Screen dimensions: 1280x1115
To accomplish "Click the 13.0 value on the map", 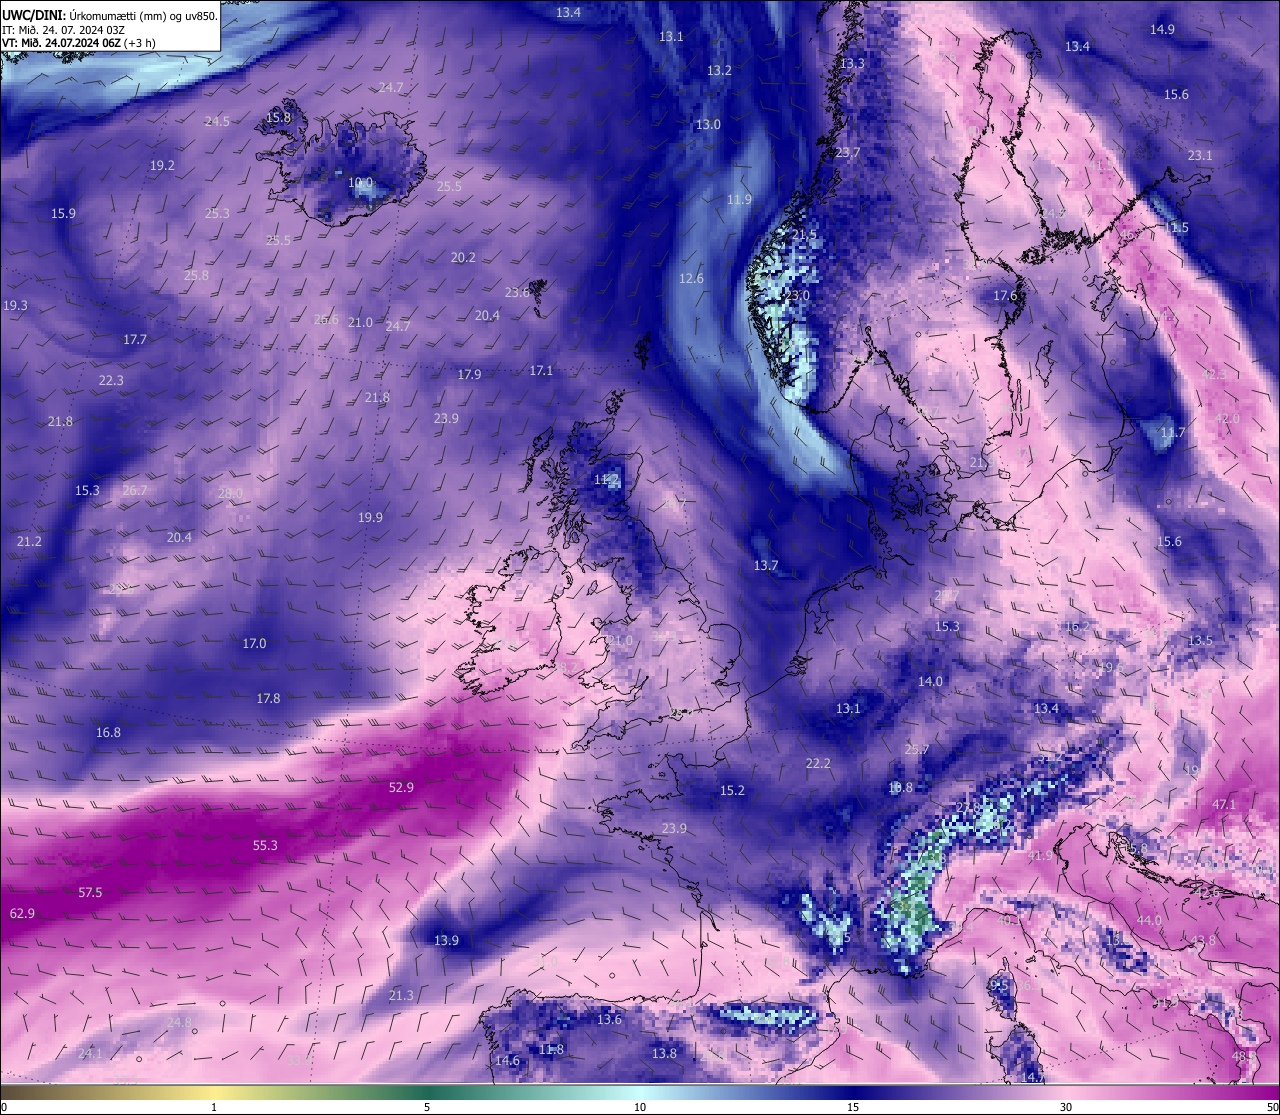I will (x=708, y=124).
